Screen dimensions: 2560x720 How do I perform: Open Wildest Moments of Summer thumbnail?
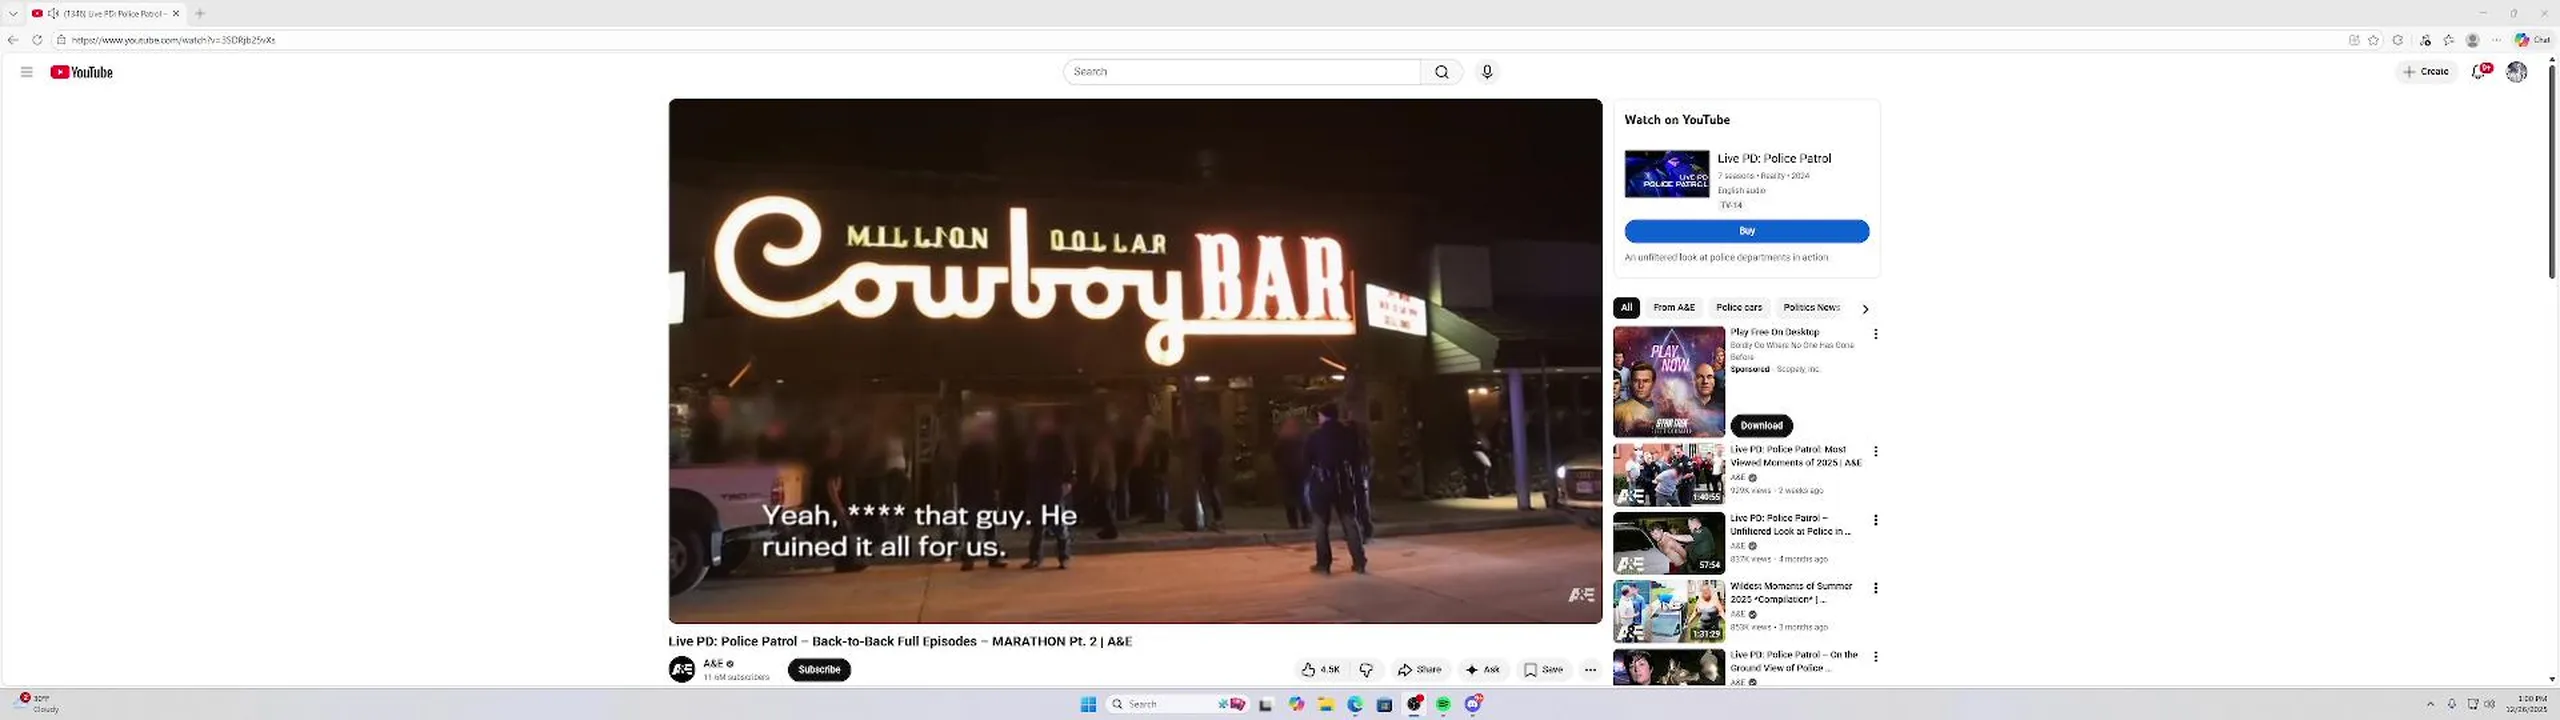pos(1668,611)
